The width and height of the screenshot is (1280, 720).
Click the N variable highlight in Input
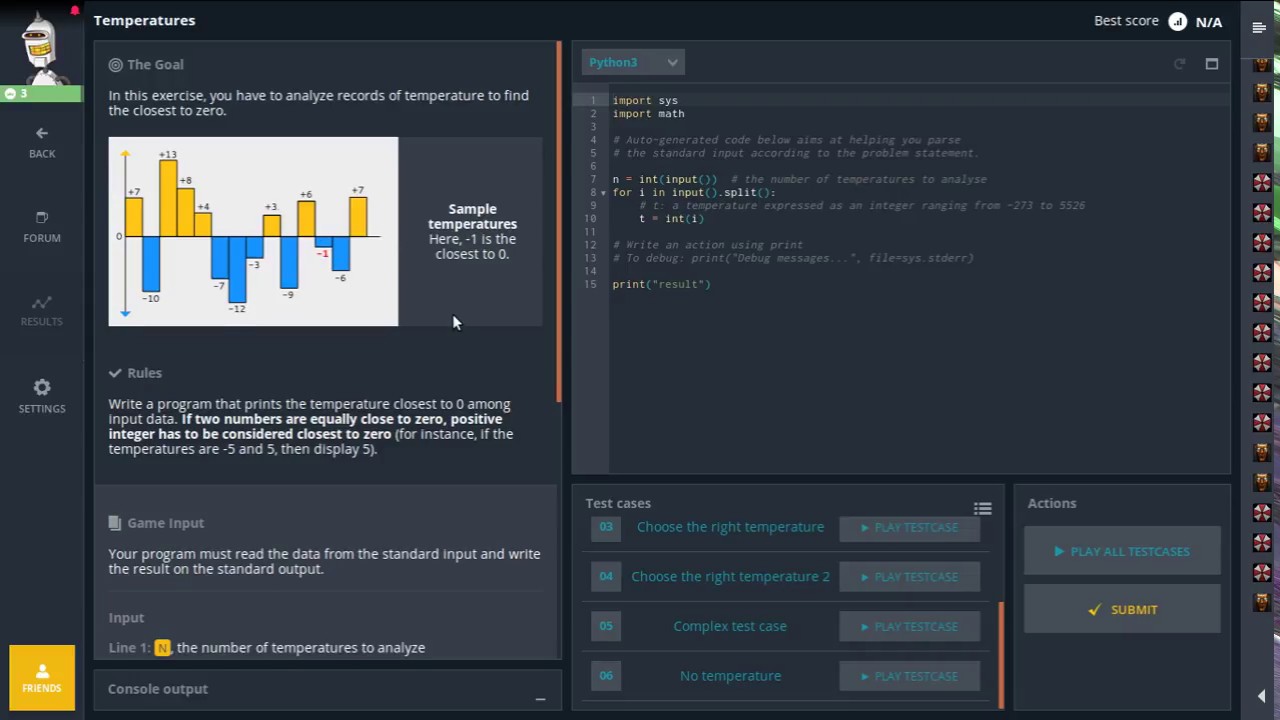(162, 648)
